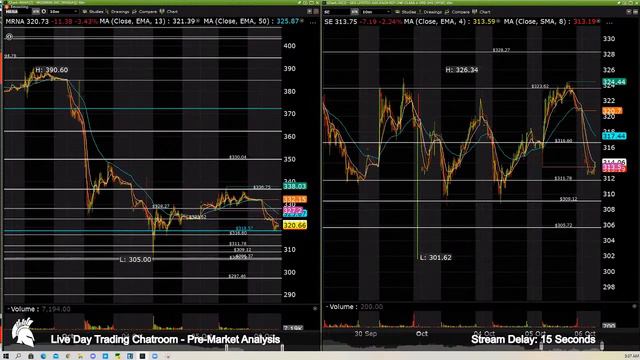Click the 30 Sep date label on SE time axis
This screenshot has width=640, height=360.
coord(365,333)
